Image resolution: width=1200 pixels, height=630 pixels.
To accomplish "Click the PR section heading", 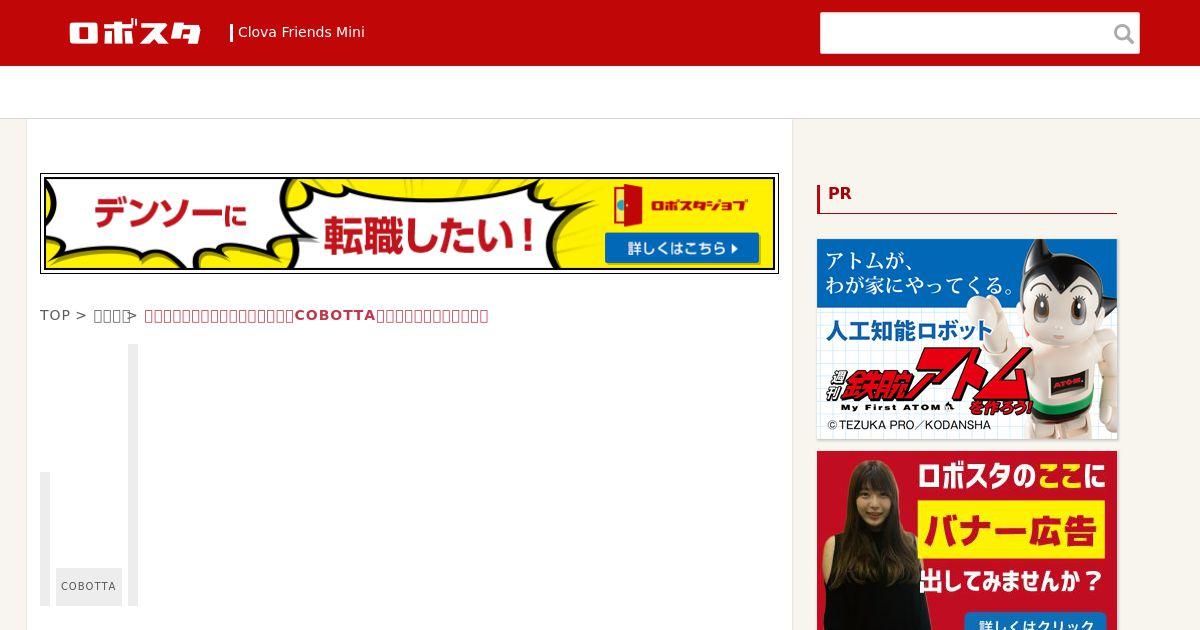I will click(840, 194).
